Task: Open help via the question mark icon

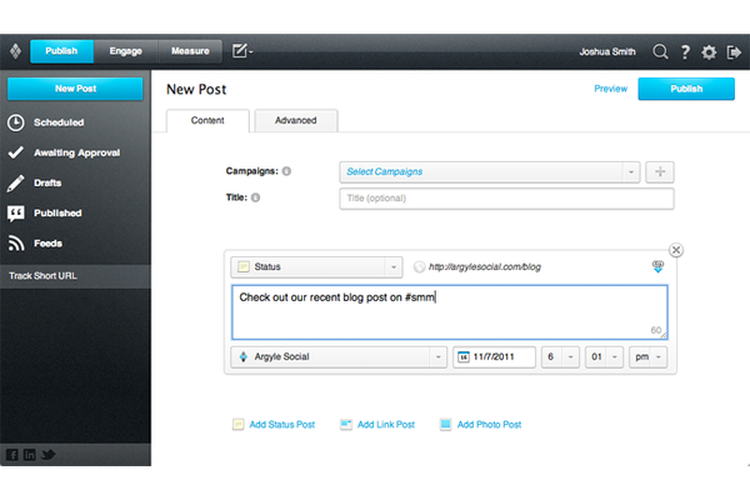Action: (x=685, y=52)
